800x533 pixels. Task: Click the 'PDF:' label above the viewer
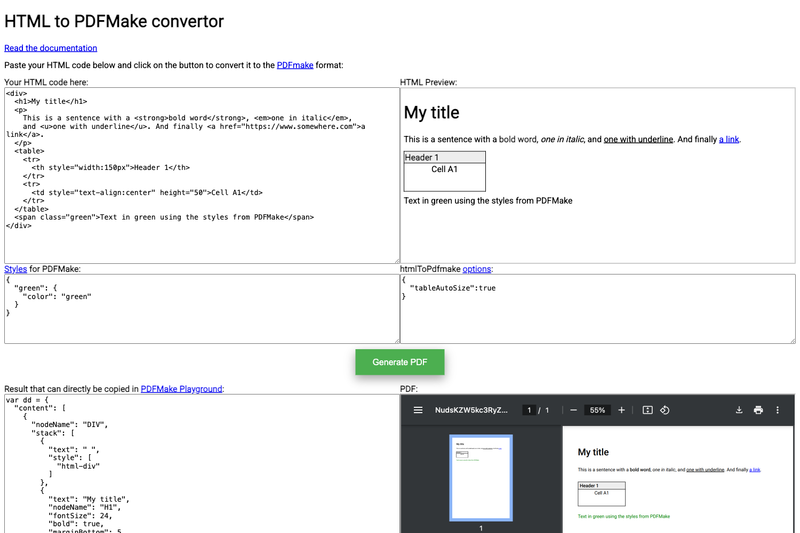click(409, 389)
